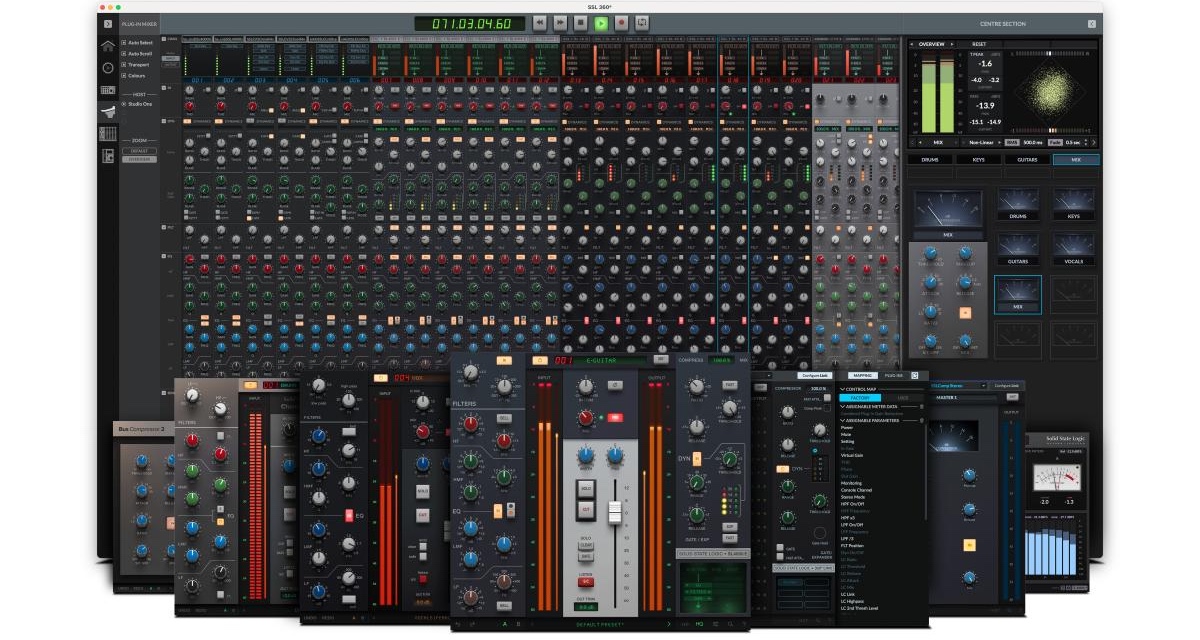Image resolution: width=1200 pixels, height=640 pixels.
Task: Click the red Listen SC button
Action: click(x=588, y=581)
